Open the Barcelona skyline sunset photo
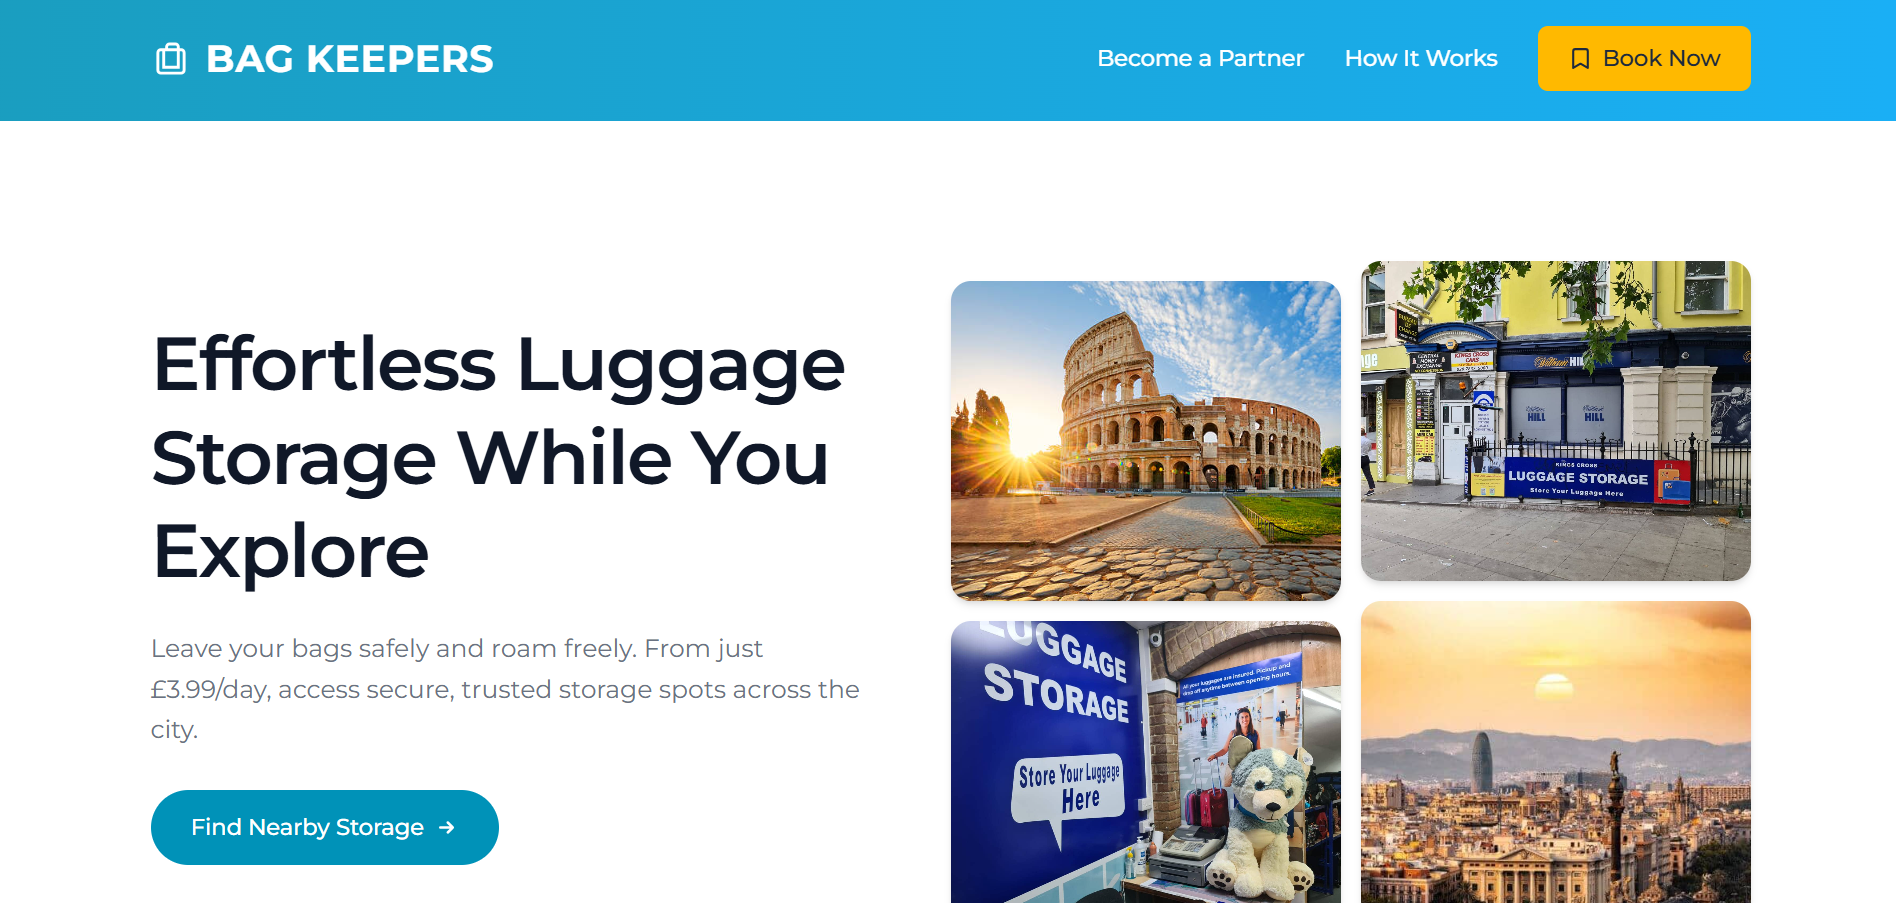Image resolution: width=1896 pixels, height=903 pixels. [x=1556, y=752]
